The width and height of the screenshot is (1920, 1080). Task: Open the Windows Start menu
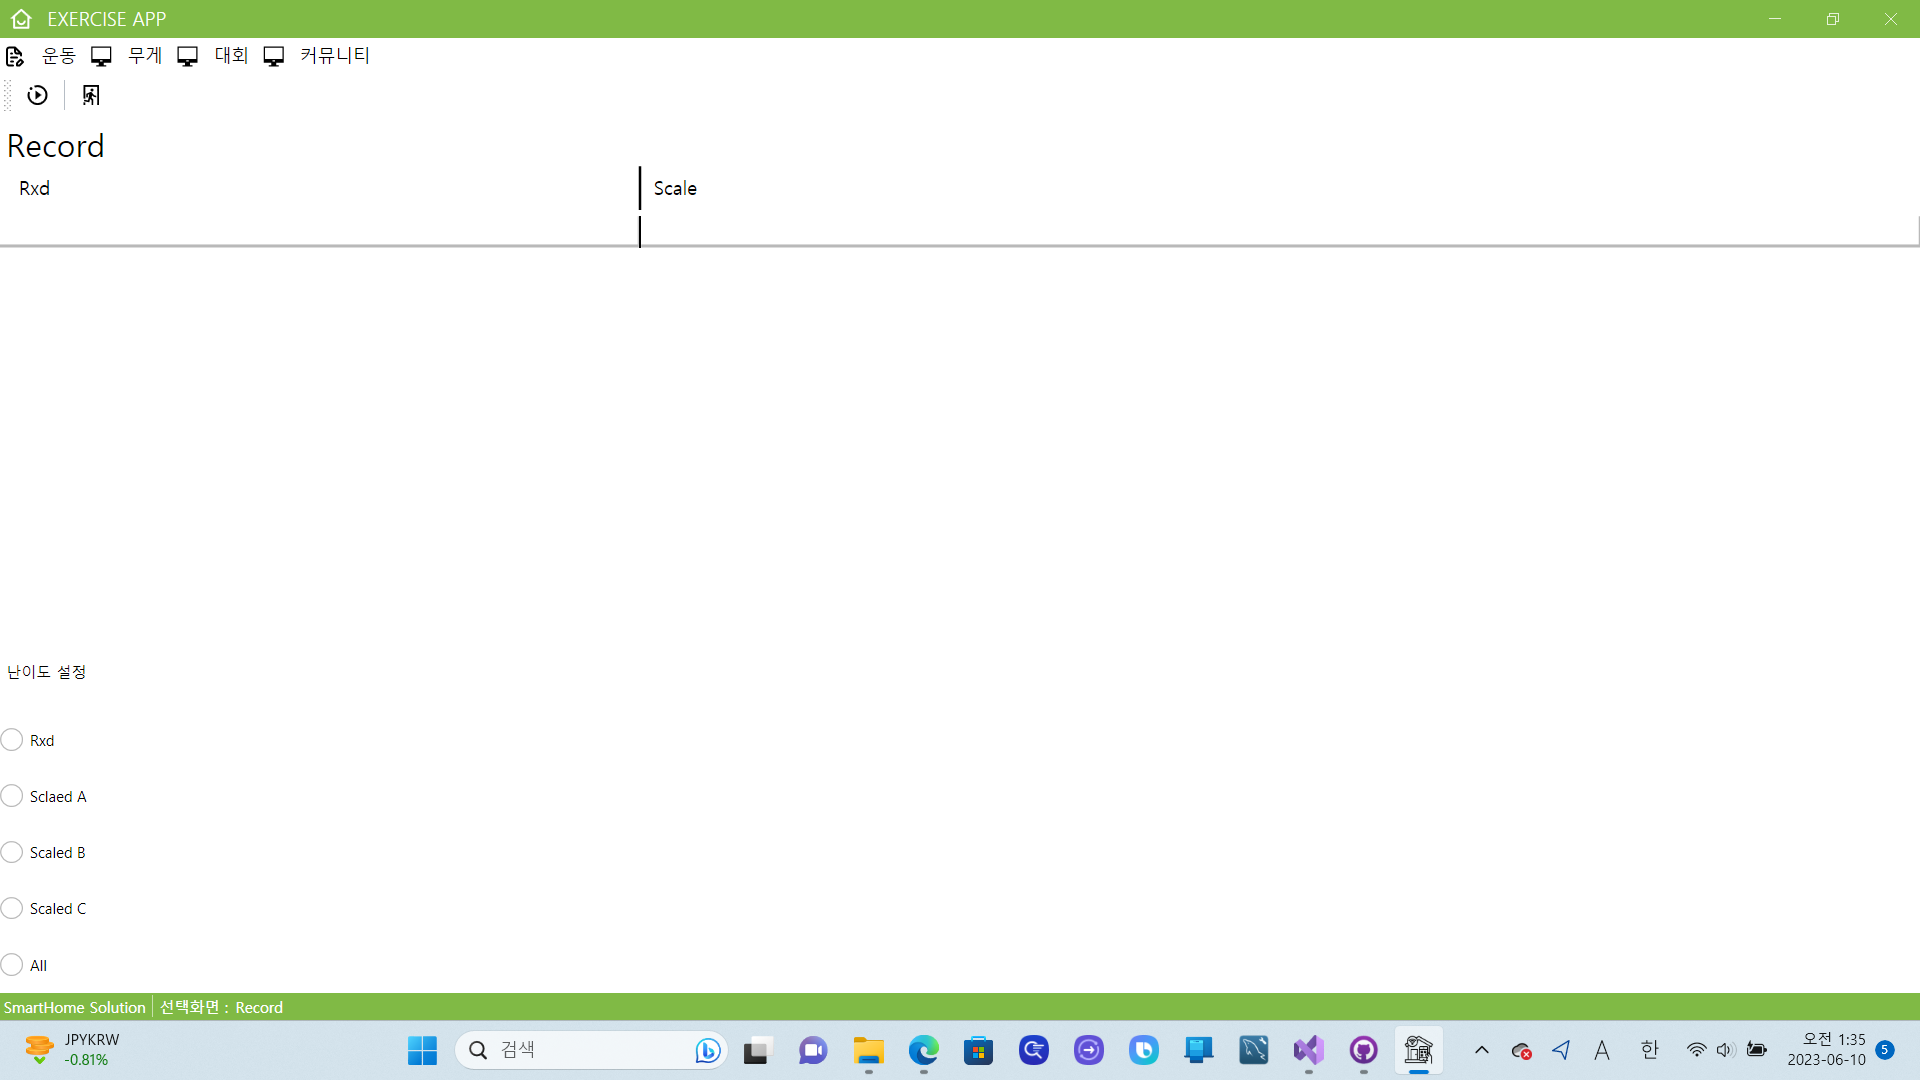pyautogui.click(x=422, y=1050)
